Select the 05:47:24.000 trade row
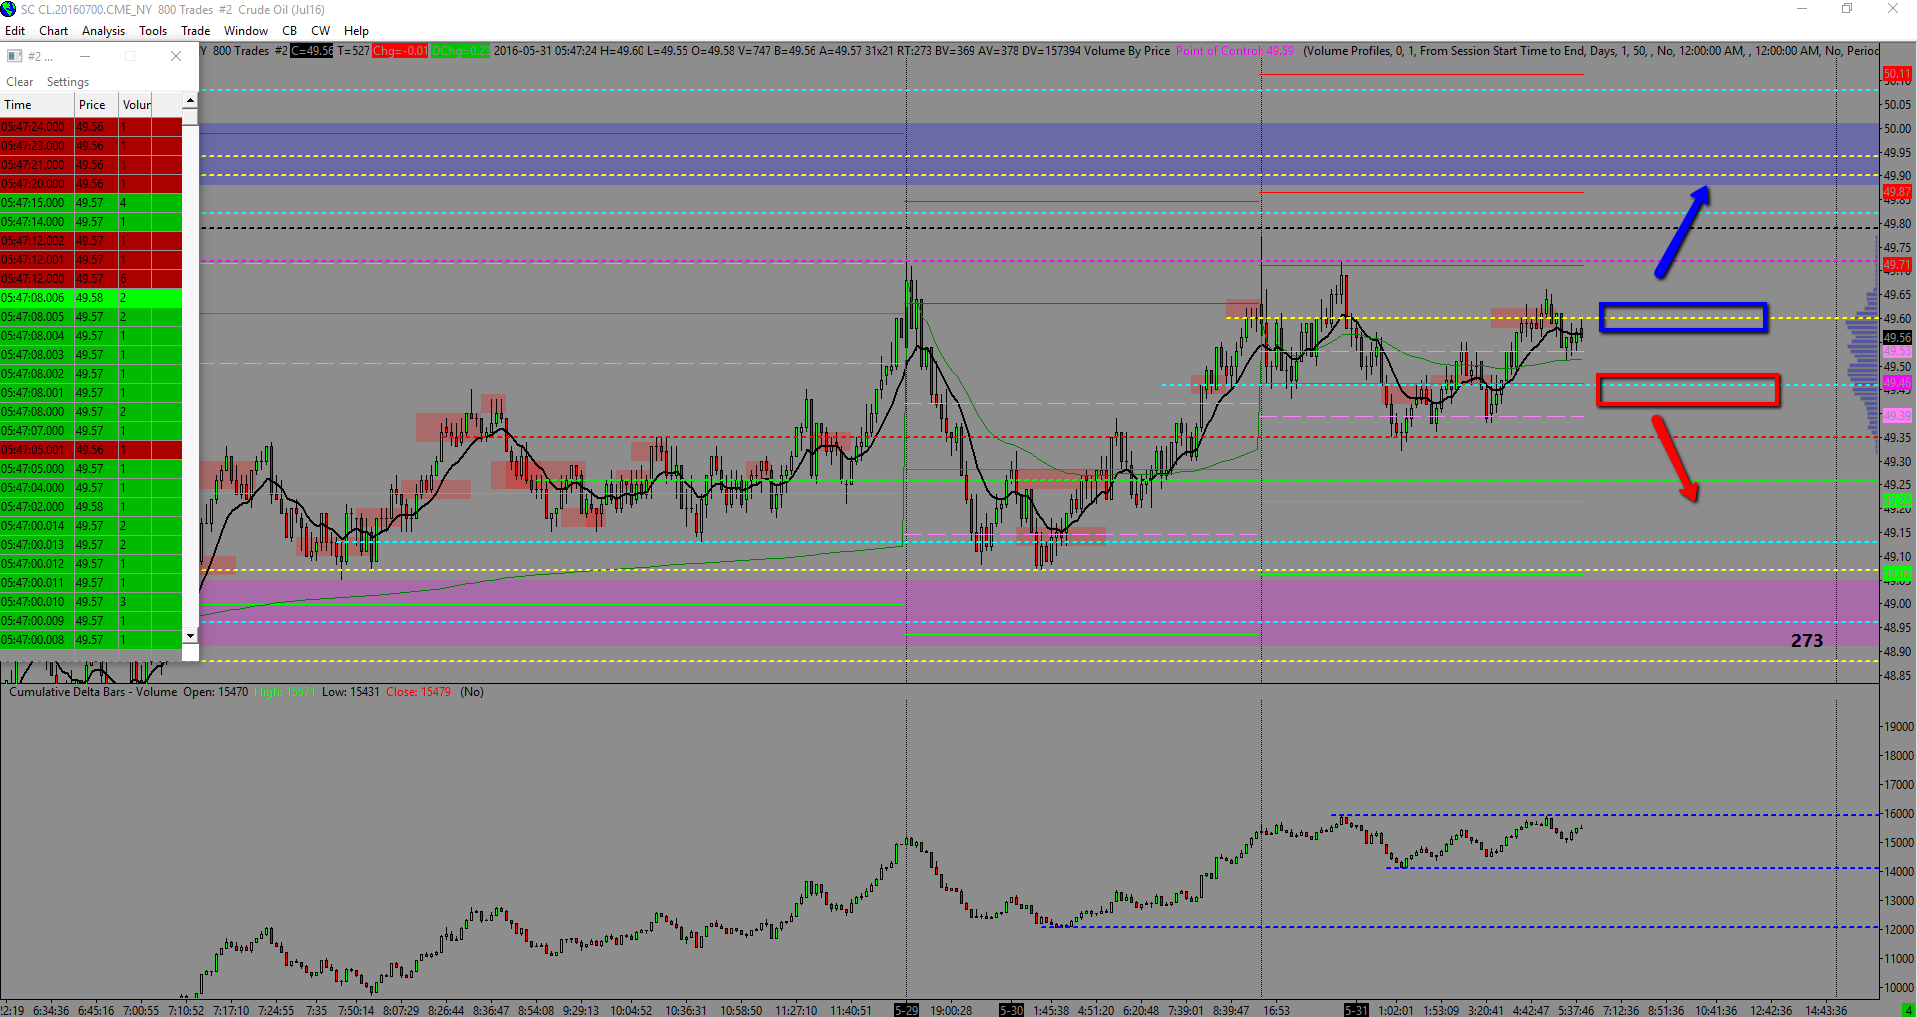 tap(91, 127)
